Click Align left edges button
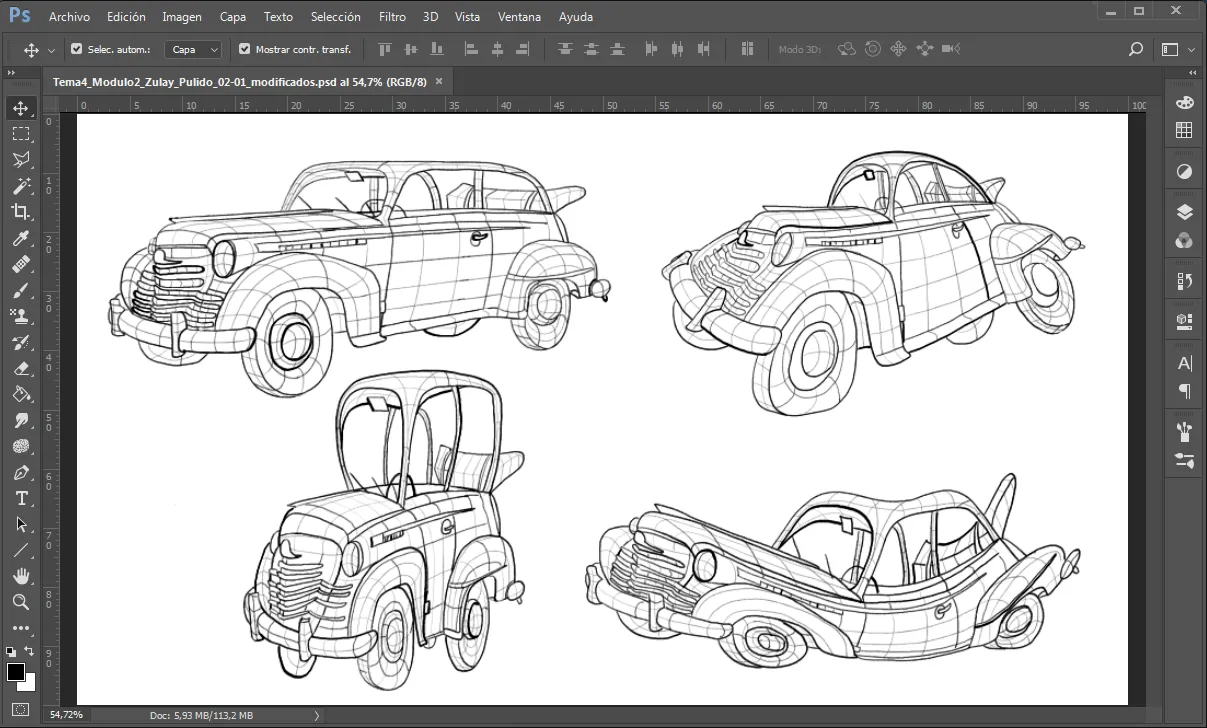The height and width of the screenshot is (728, 1207). click(x=471, y=49)
